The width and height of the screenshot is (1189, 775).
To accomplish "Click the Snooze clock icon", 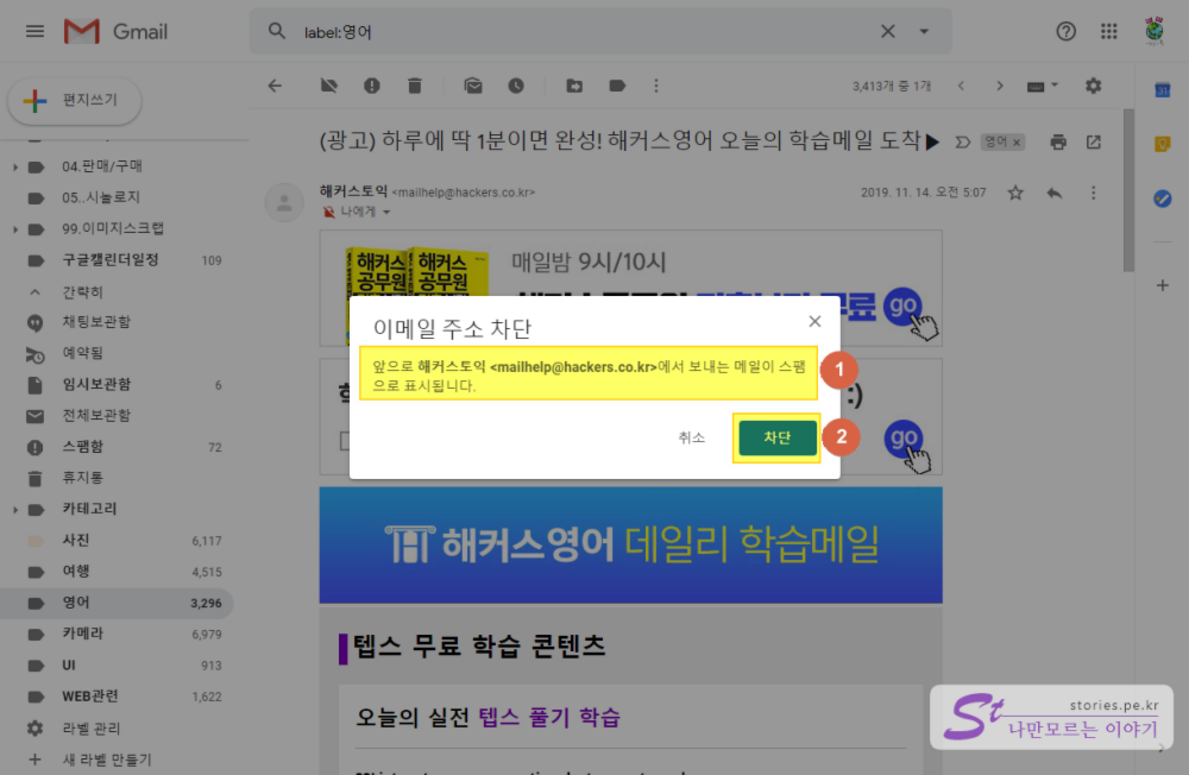I will pyautogui.click(x=516, y=86).
